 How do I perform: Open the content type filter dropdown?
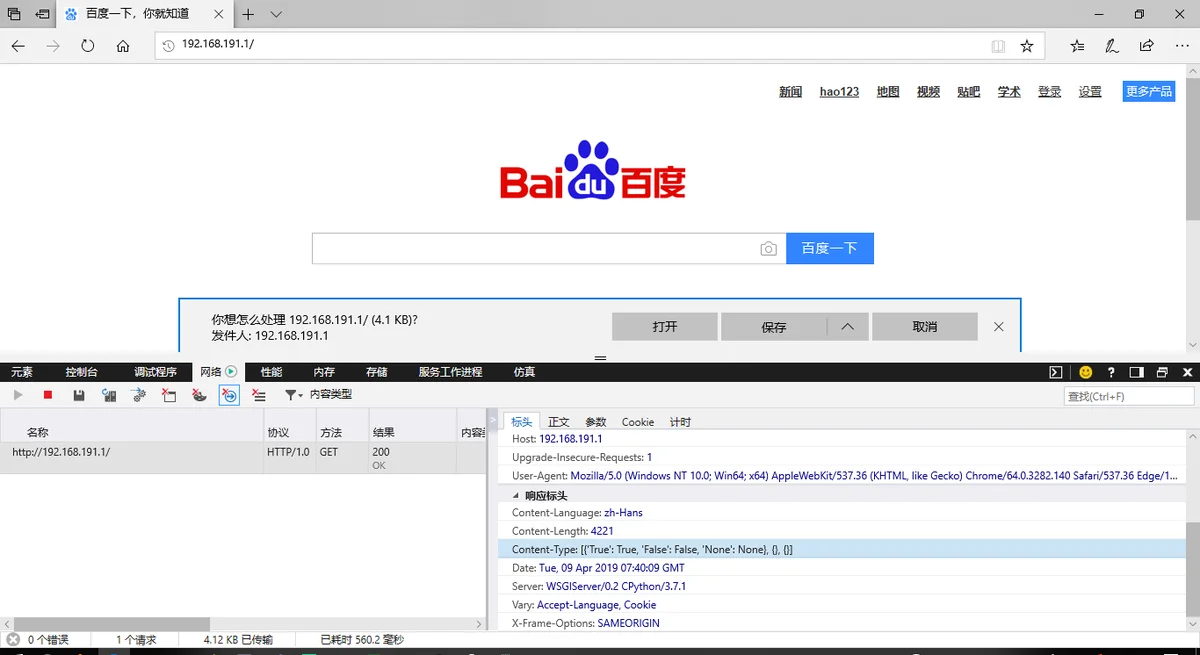click(318, 395)
